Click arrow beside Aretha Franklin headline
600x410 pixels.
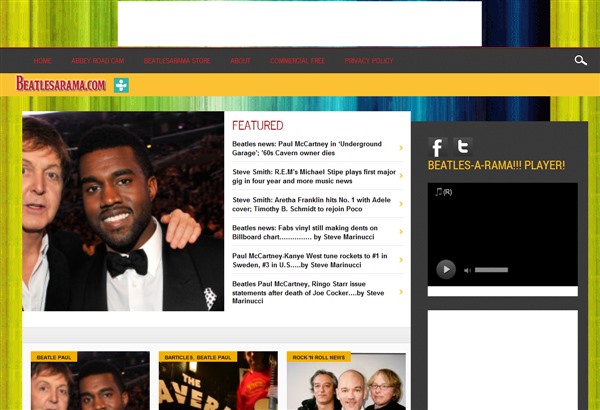pyautogui.click(x=401, y=204)
